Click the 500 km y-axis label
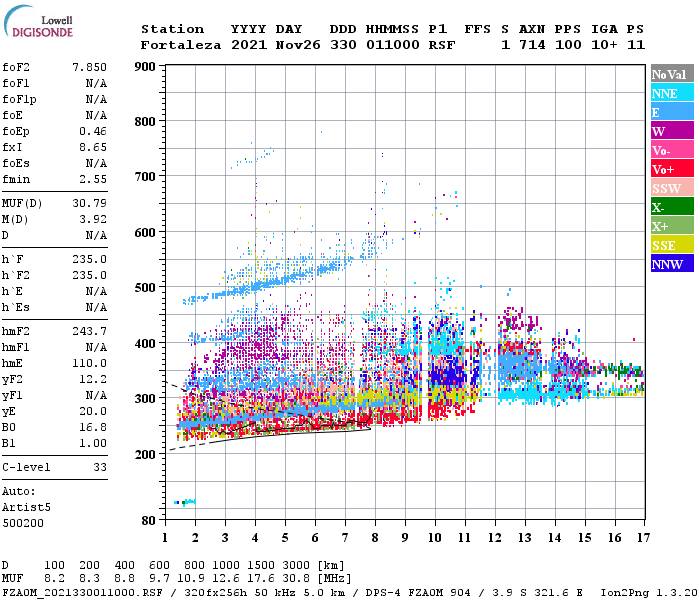Viewport: 700px width, 600px height. 145,288
